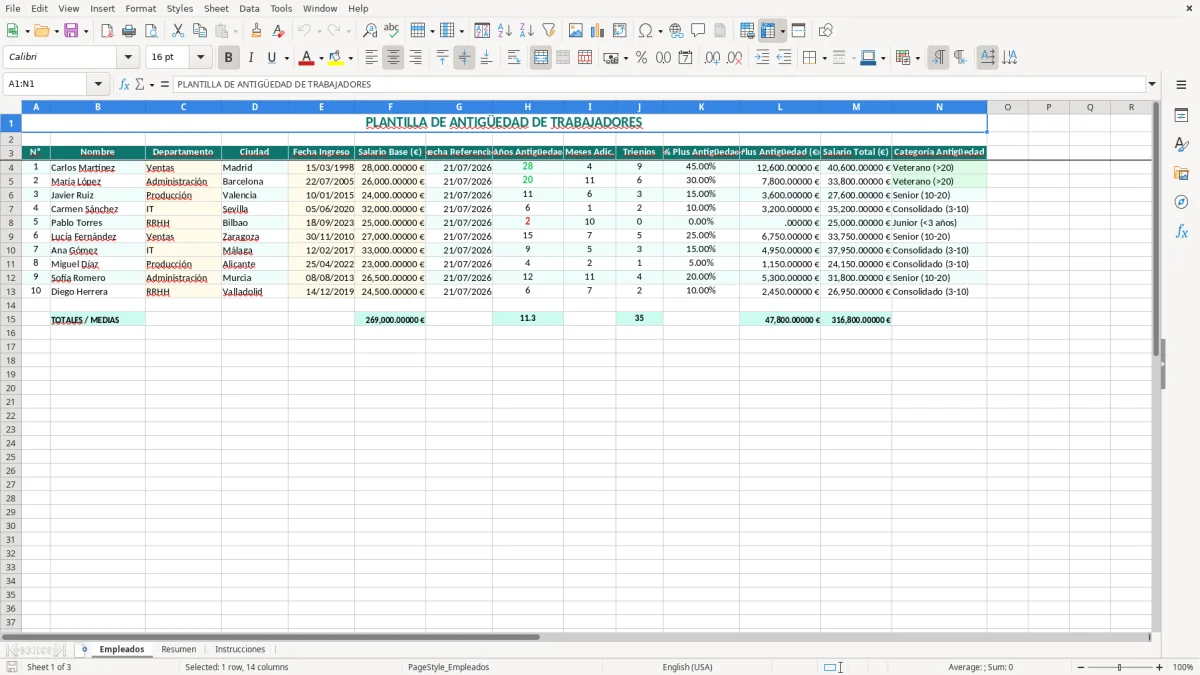The height and width of the screenshot is (675, 1200).
Task: Open the sidebar Styles panel icon
Action: click(1181, 144)
